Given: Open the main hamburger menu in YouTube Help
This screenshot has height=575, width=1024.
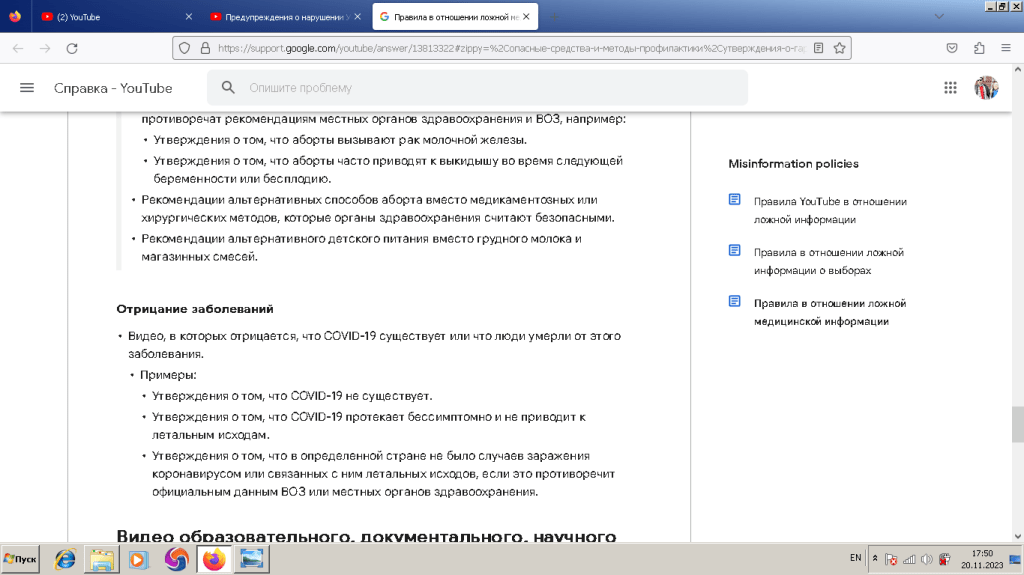Looking at the screenshot, I should click(x=27, y=88).
